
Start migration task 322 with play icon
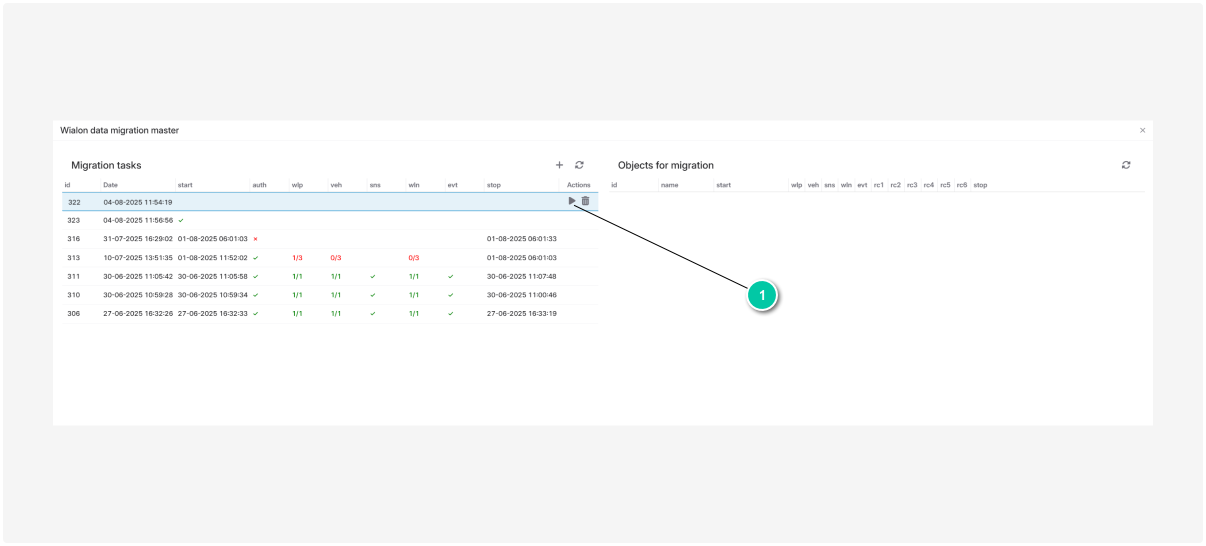tap(572, 201)
